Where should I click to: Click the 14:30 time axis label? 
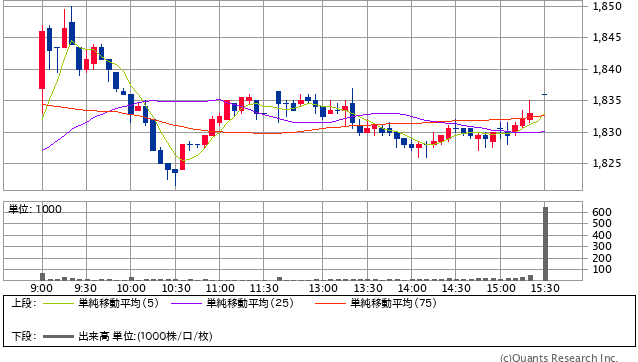coord(456,288)
